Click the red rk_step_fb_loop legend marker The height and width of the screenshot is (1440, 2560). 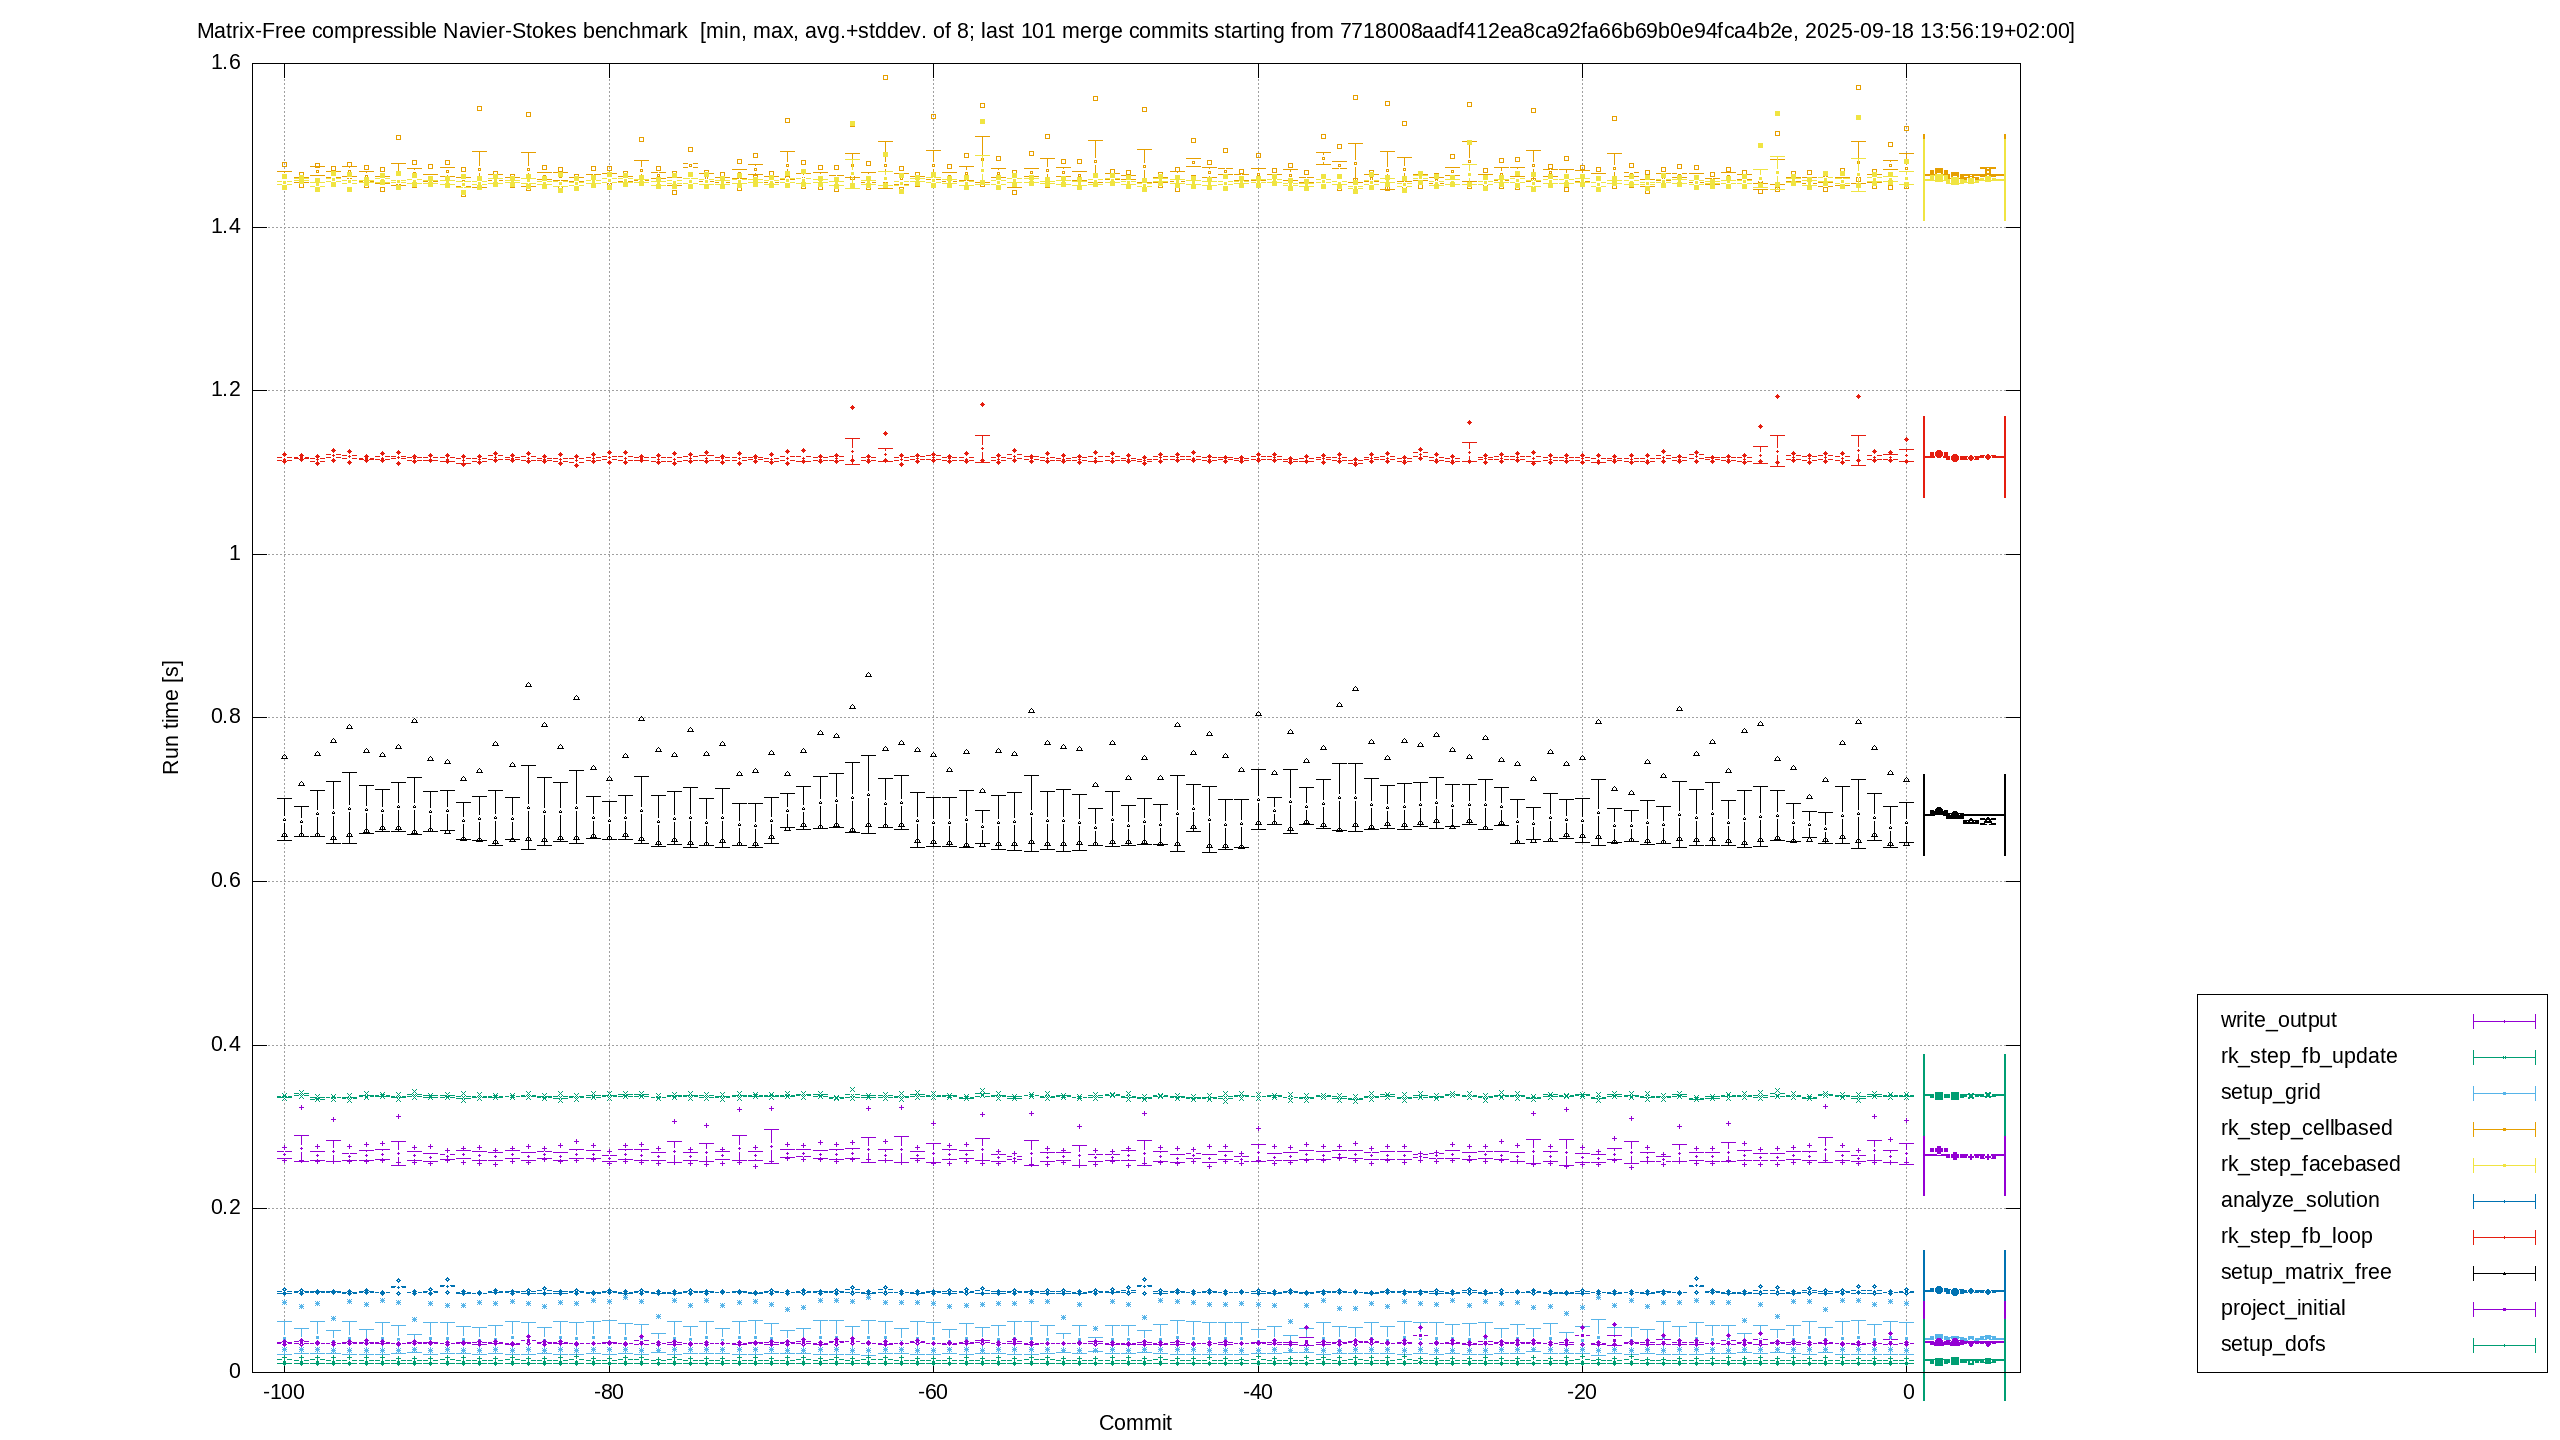(x=2504, y=1237)
